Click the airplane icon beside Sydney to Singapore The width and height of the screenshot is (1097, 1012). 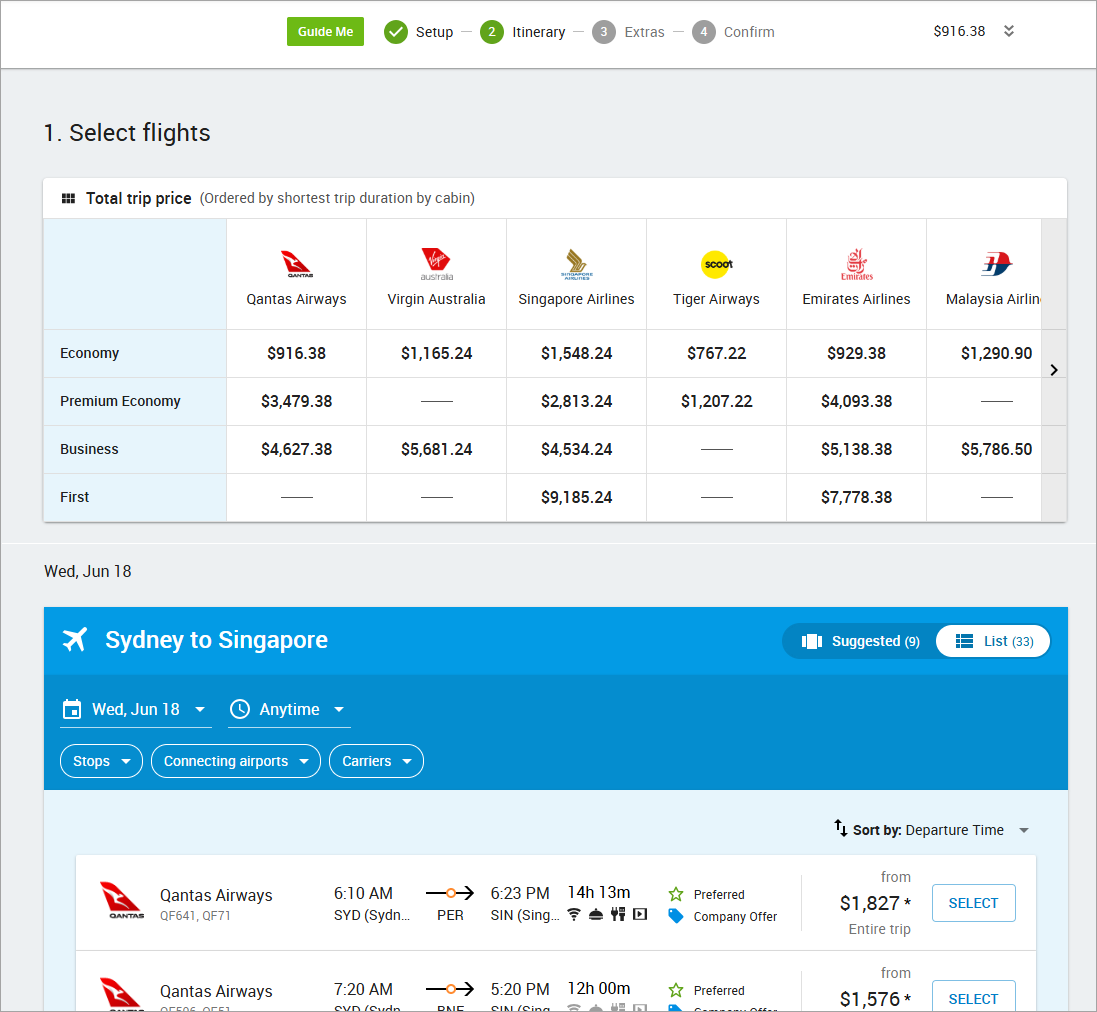click(x=75, y=640)
